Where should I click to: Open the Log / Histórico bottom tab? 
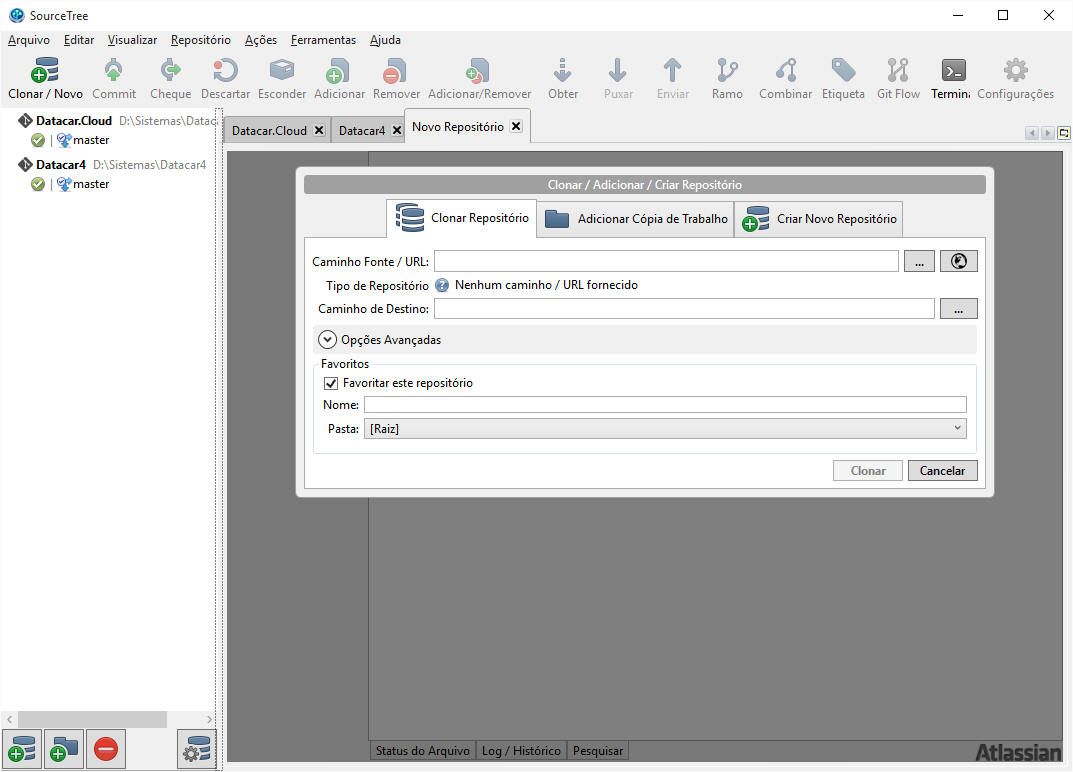coord(521,751)
